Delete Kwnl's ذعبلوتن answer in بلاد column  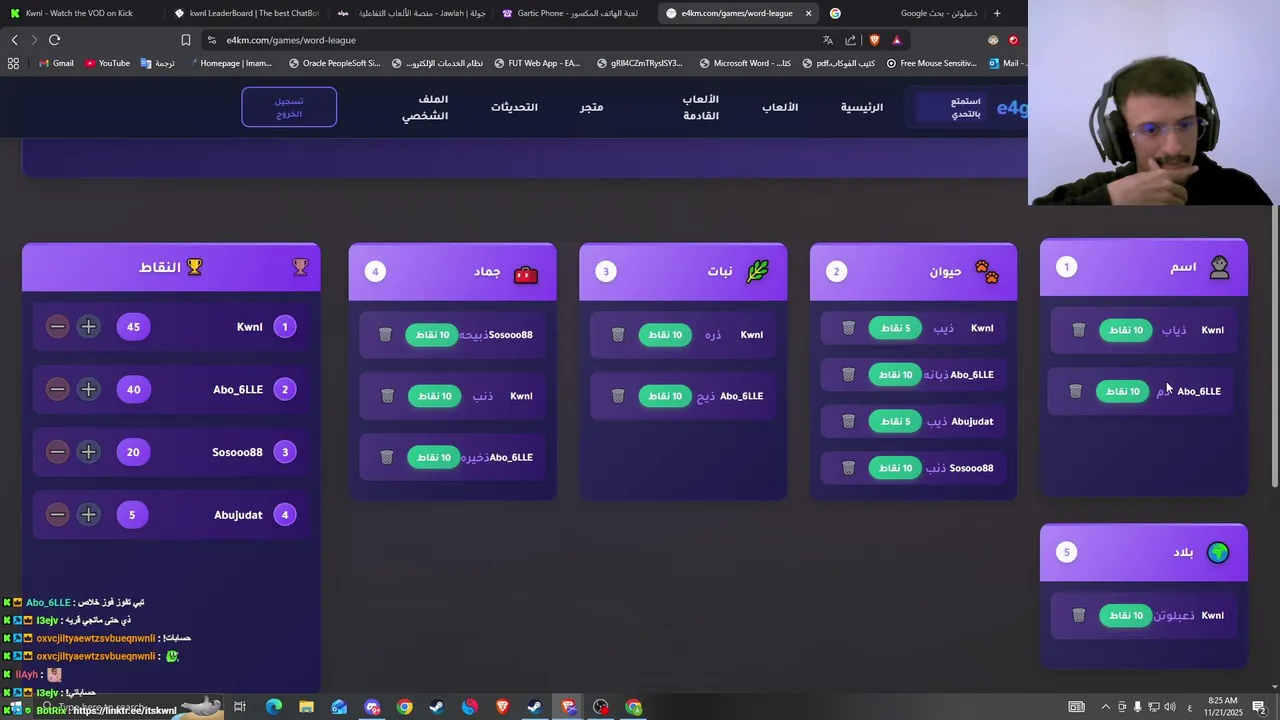coord(1078,615)
